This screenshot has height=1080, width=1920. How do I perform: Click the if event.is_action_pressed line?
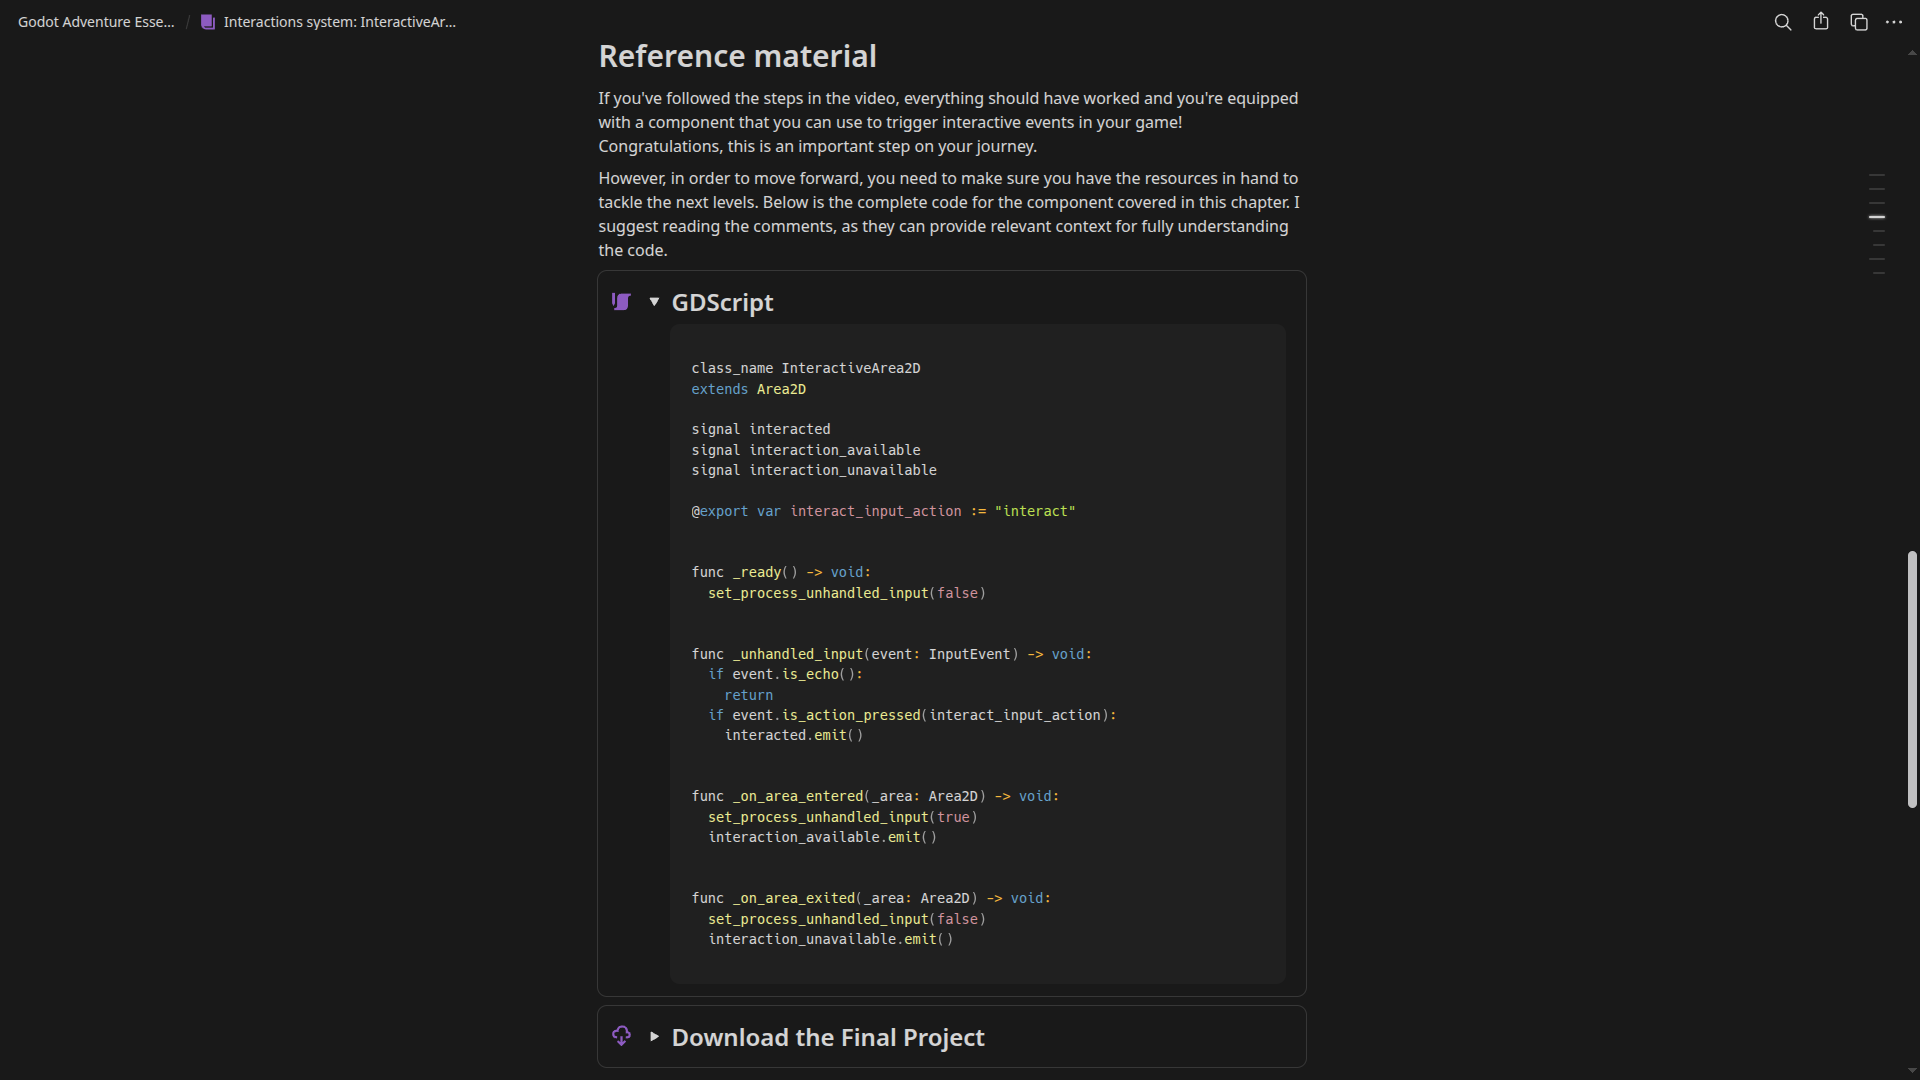(x=912, y=715)
